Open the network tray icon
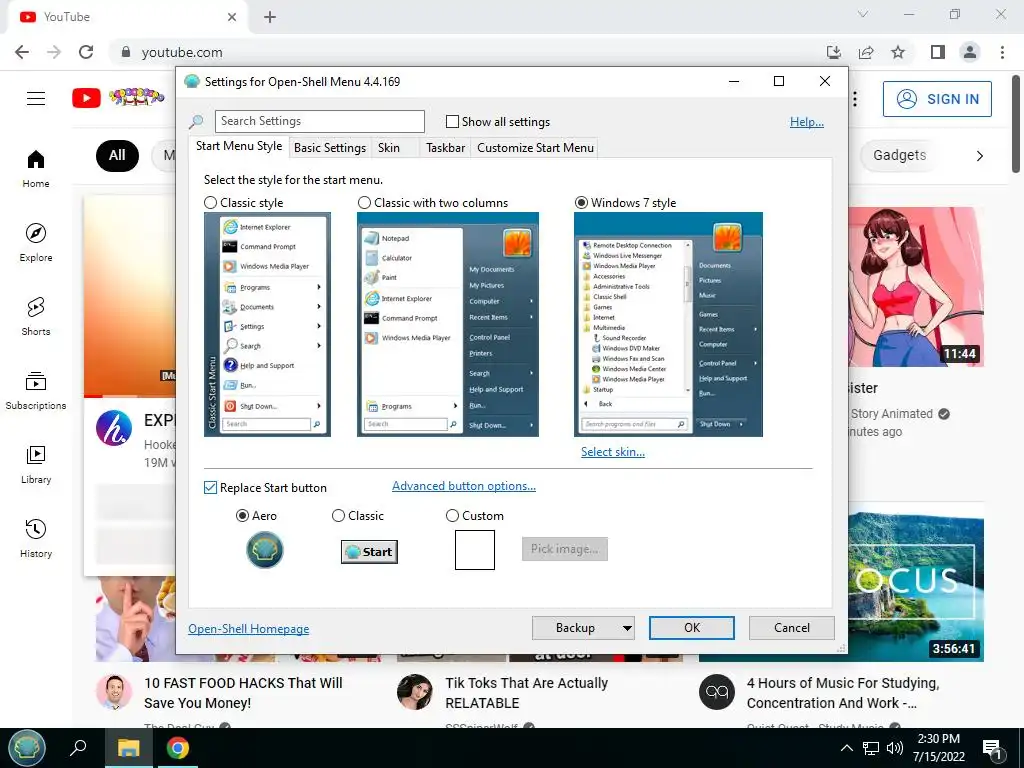The image size is (1024, 768). [871, 748]
